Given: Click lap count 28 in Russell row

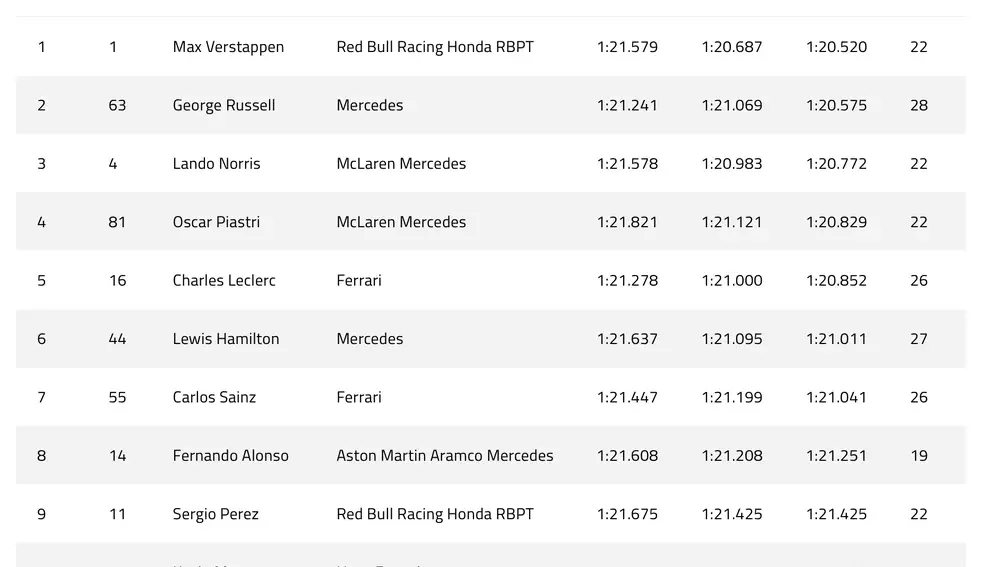Looking at the screenshot, I should pyautogui.click(x=918, y=105).
